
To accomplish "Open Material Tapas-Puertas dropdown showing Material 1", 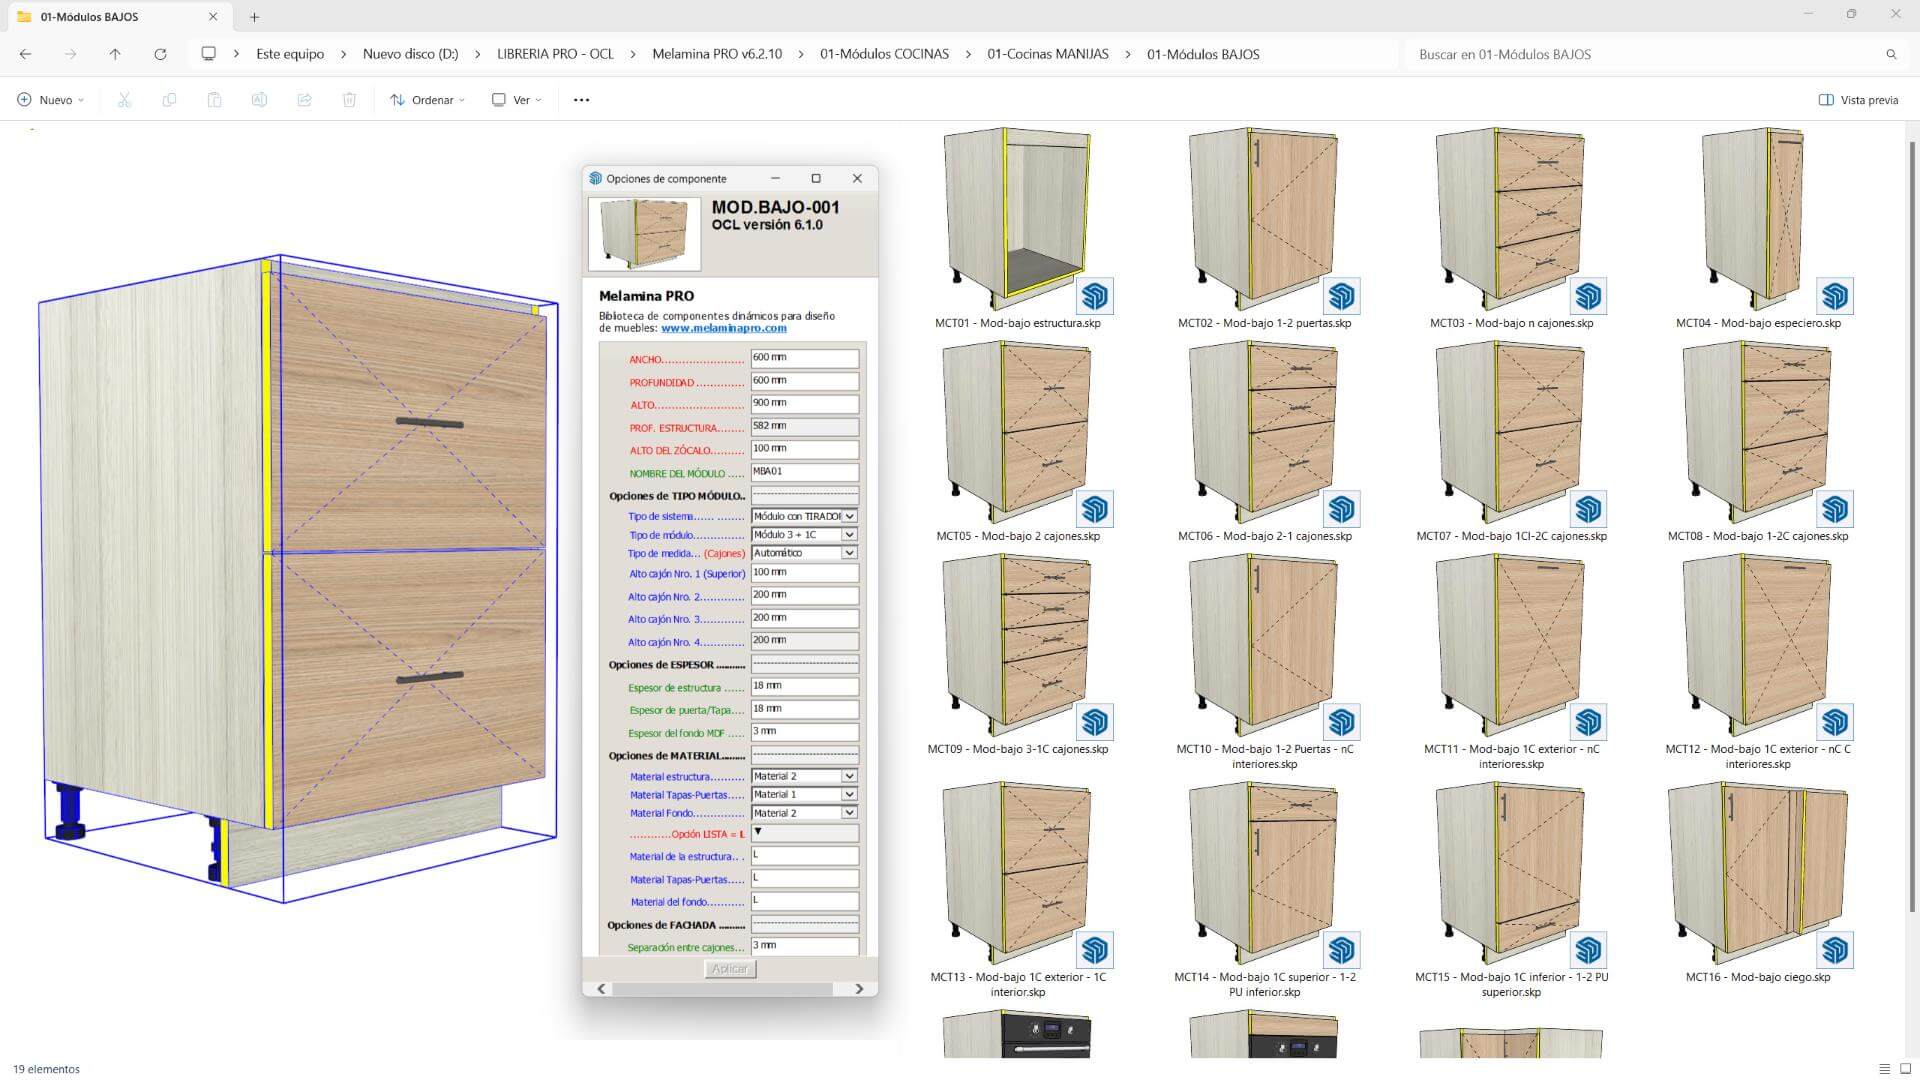I will (x=804, y=795).
